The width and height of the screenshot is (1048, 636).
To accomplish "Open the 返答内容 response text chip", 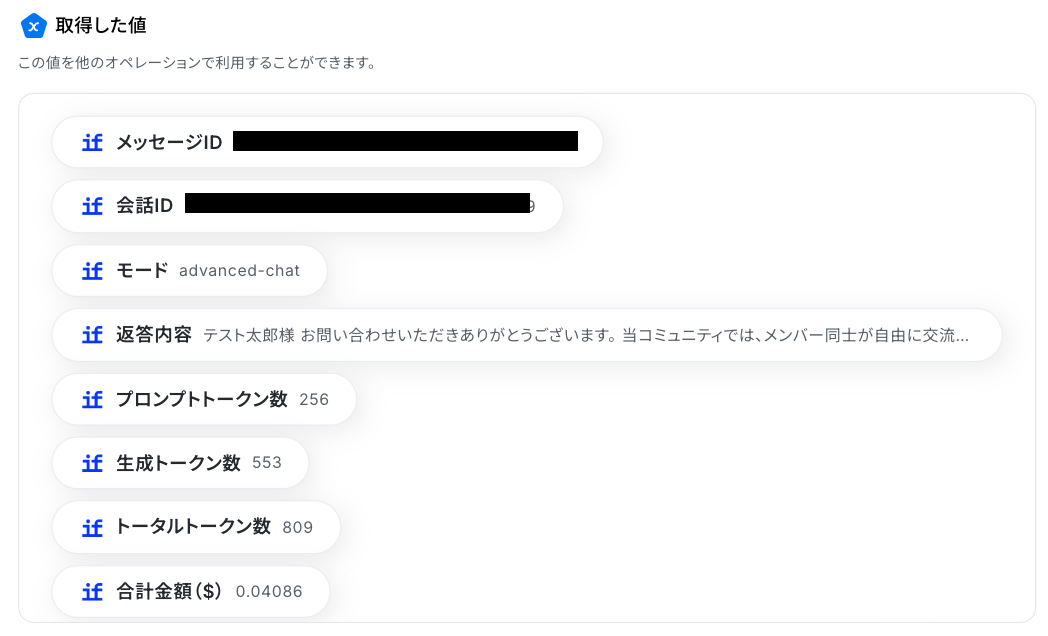I will pyautogui.click(x=527, y=335).
